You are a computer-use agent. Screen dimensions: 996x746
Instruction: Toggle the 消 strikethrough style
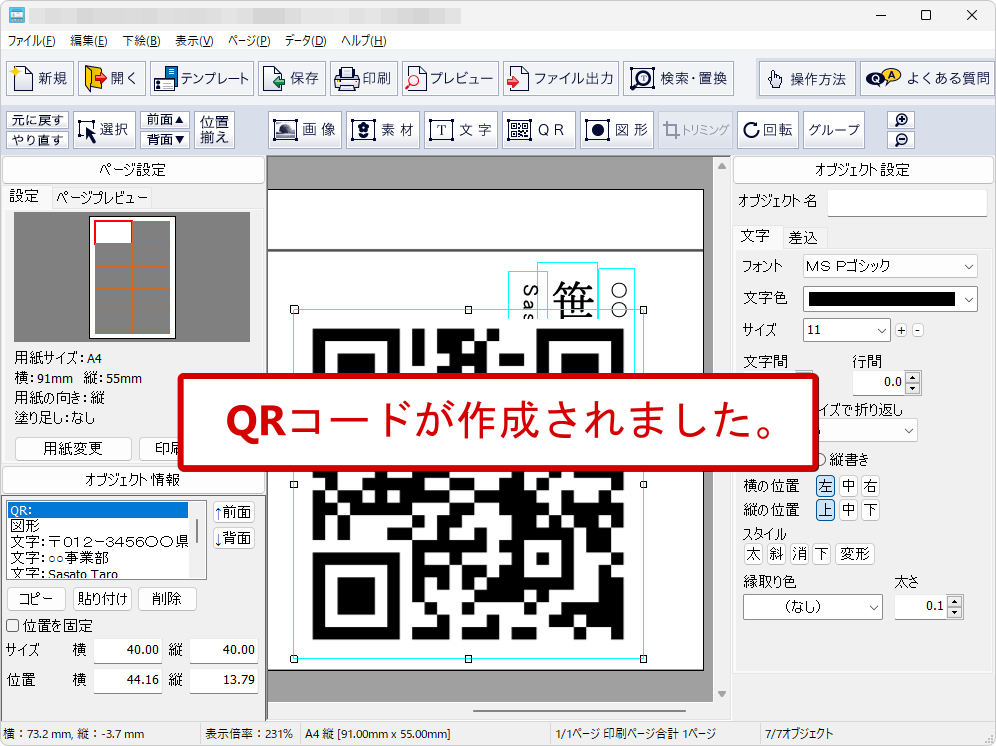tap(799, 554)
